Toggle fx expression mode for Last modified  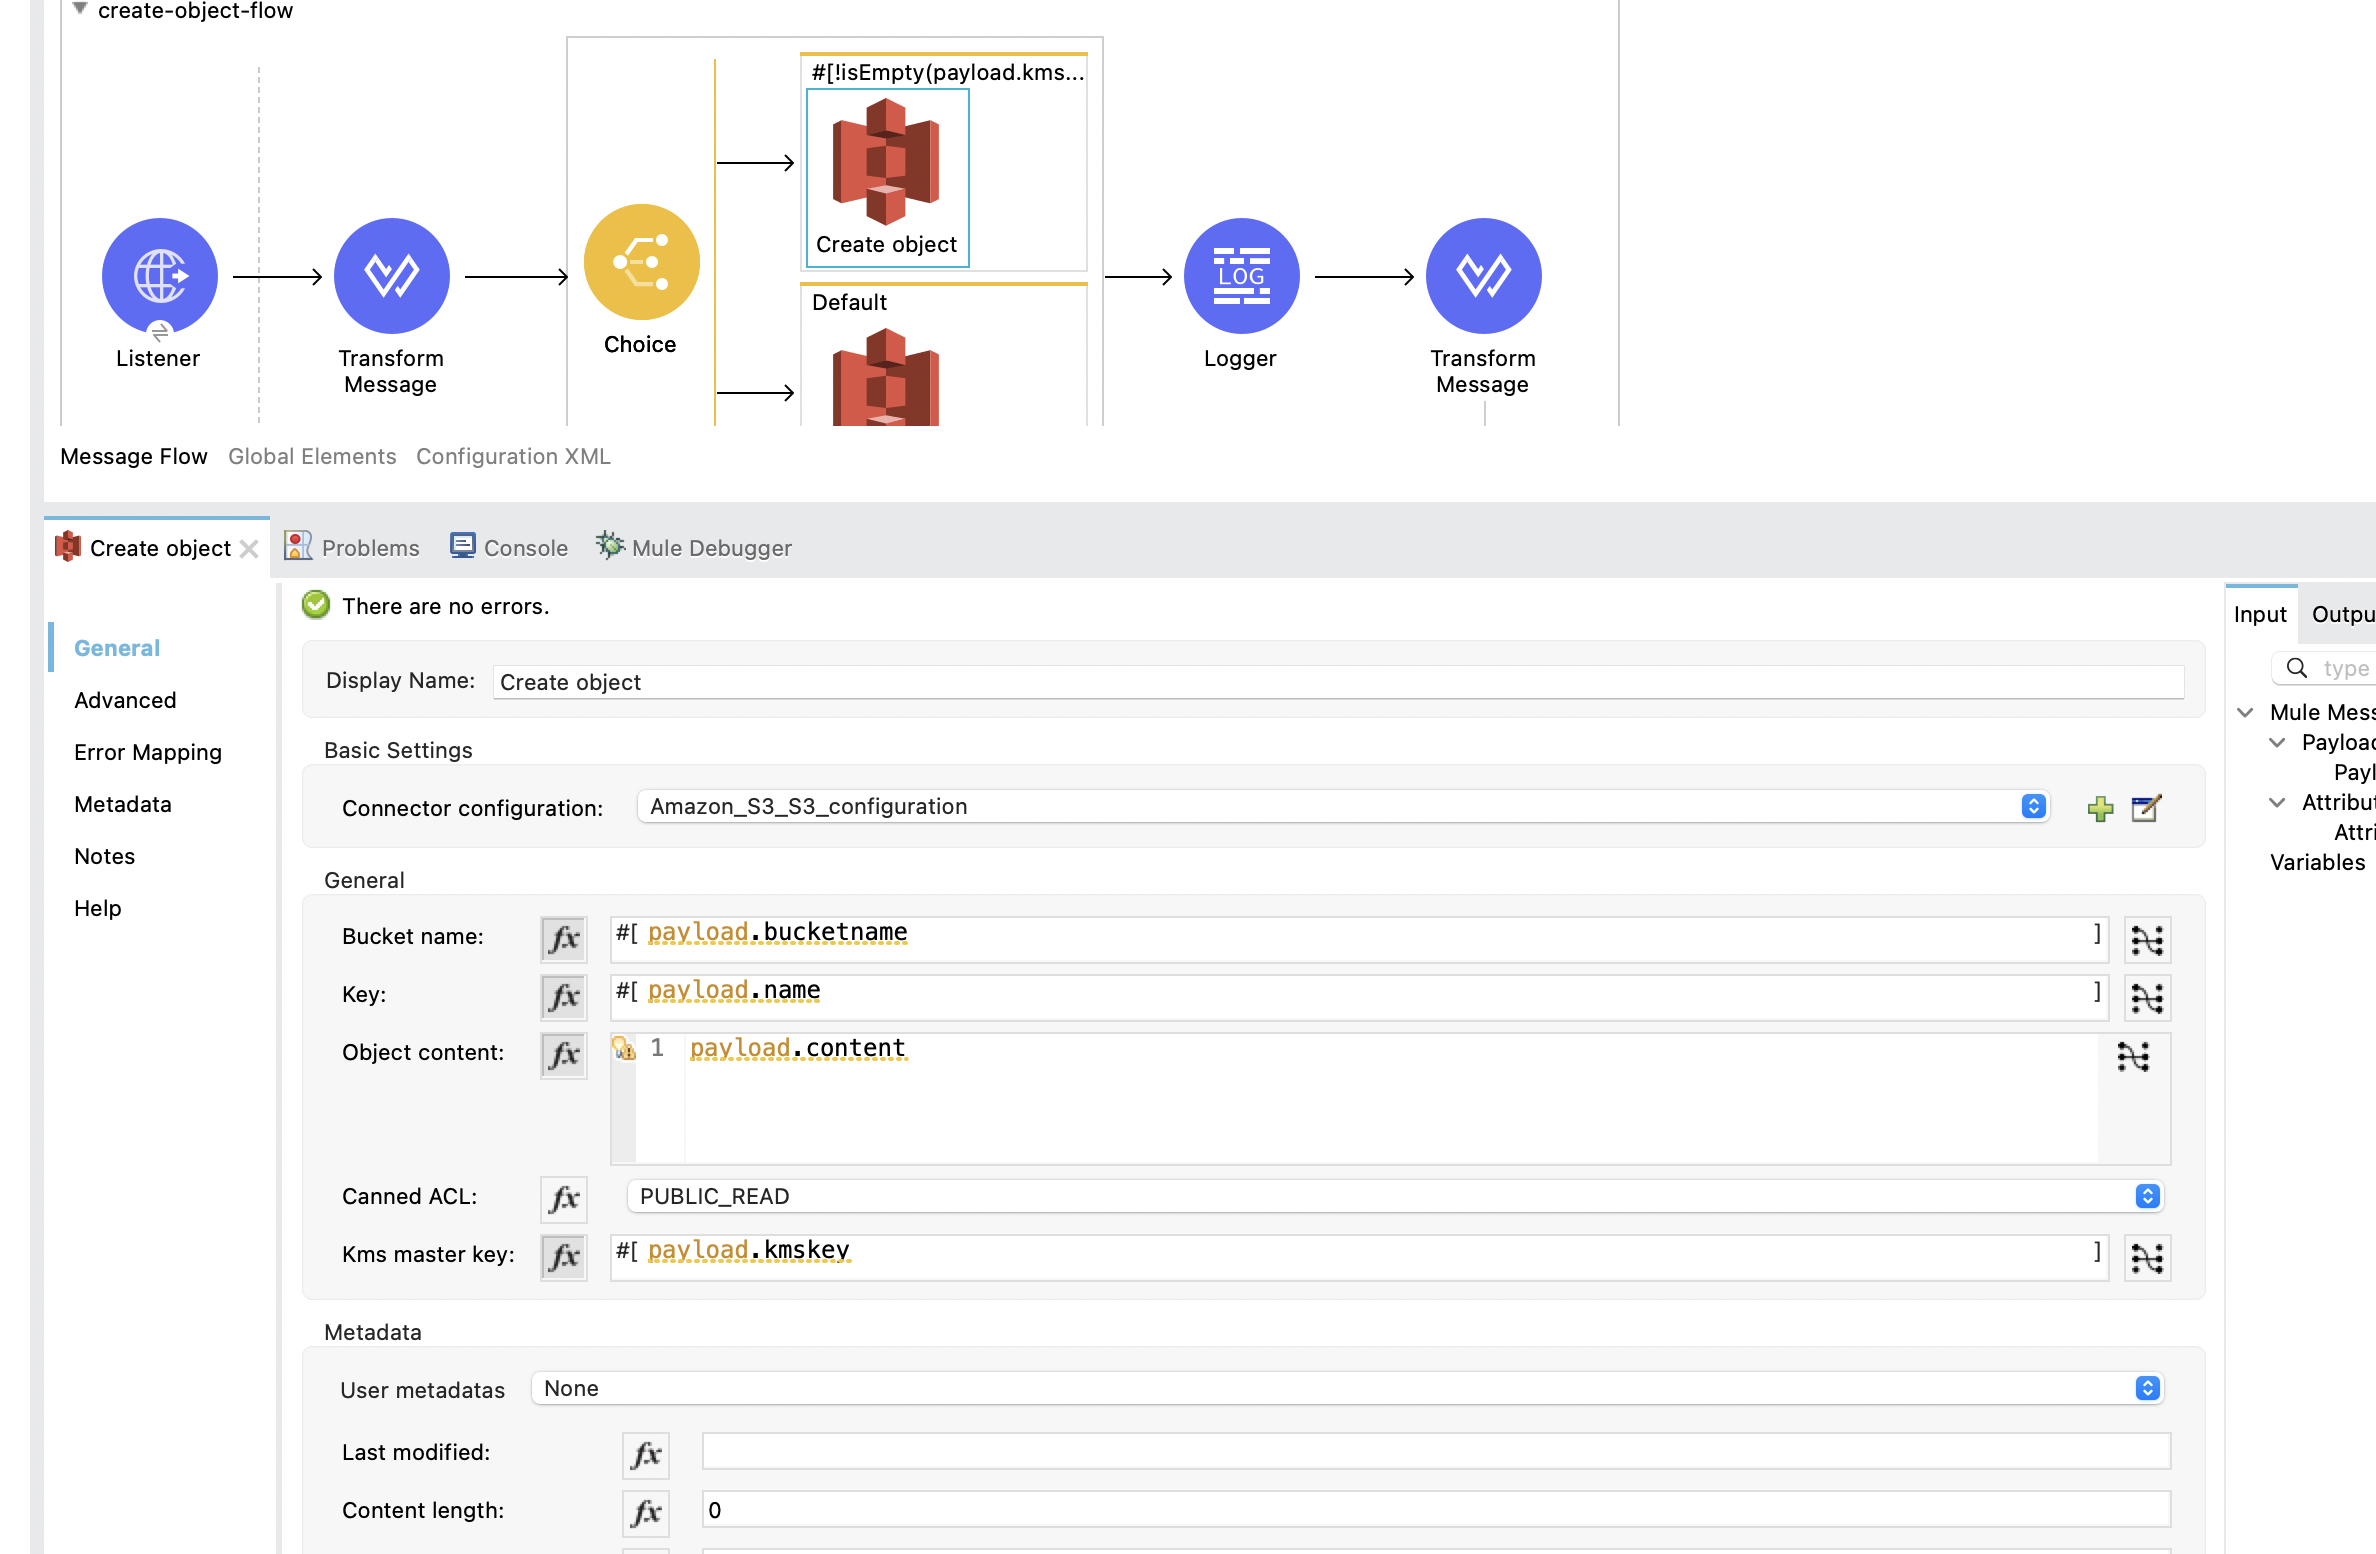click(x=645, y=1455)
